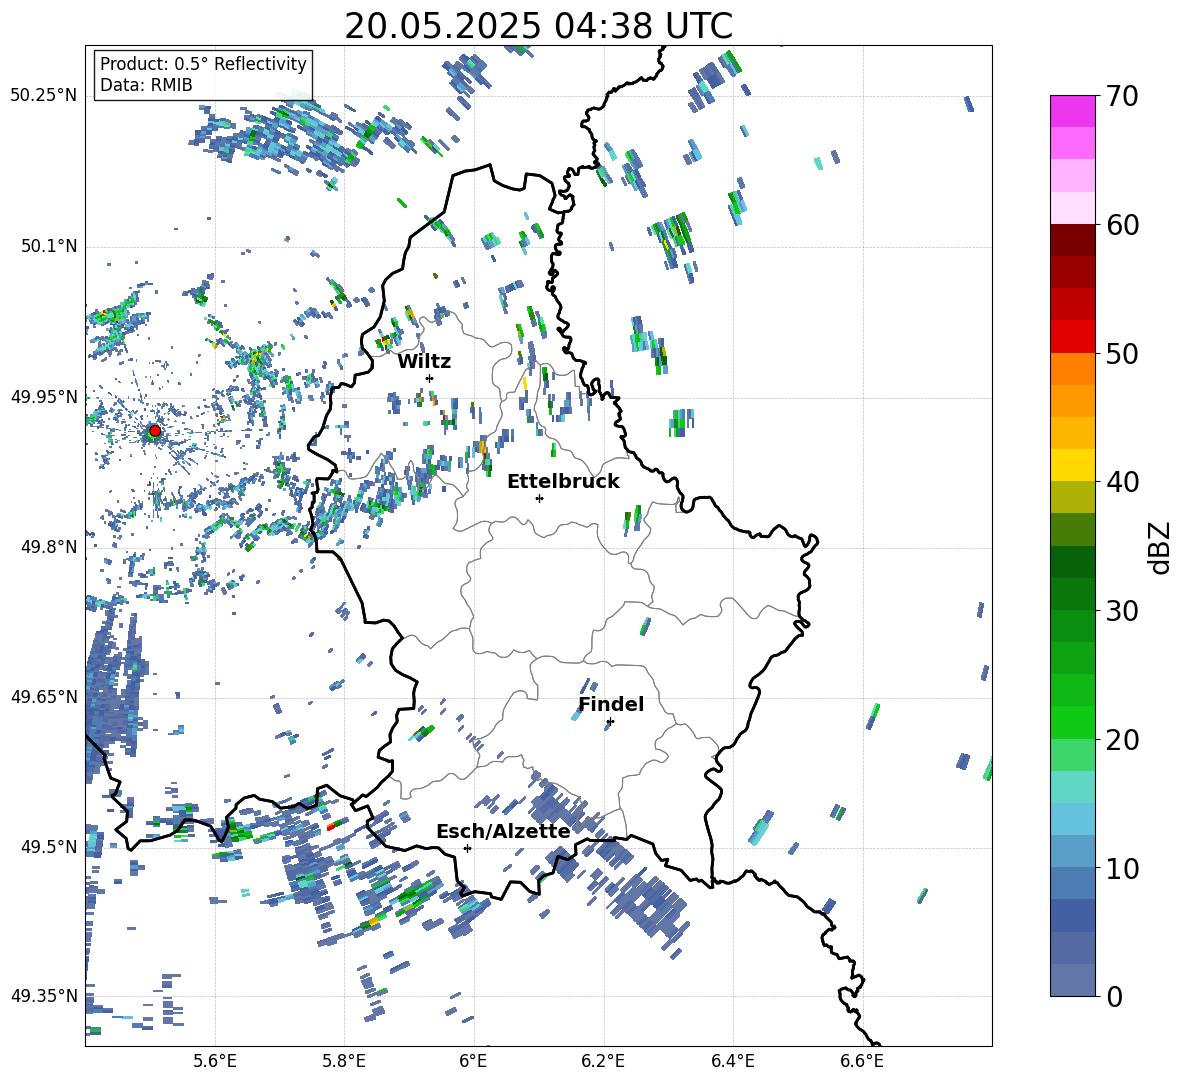Click the Ettelbruck station cross marker
1184x1081 pixels.
pos(539,498)
